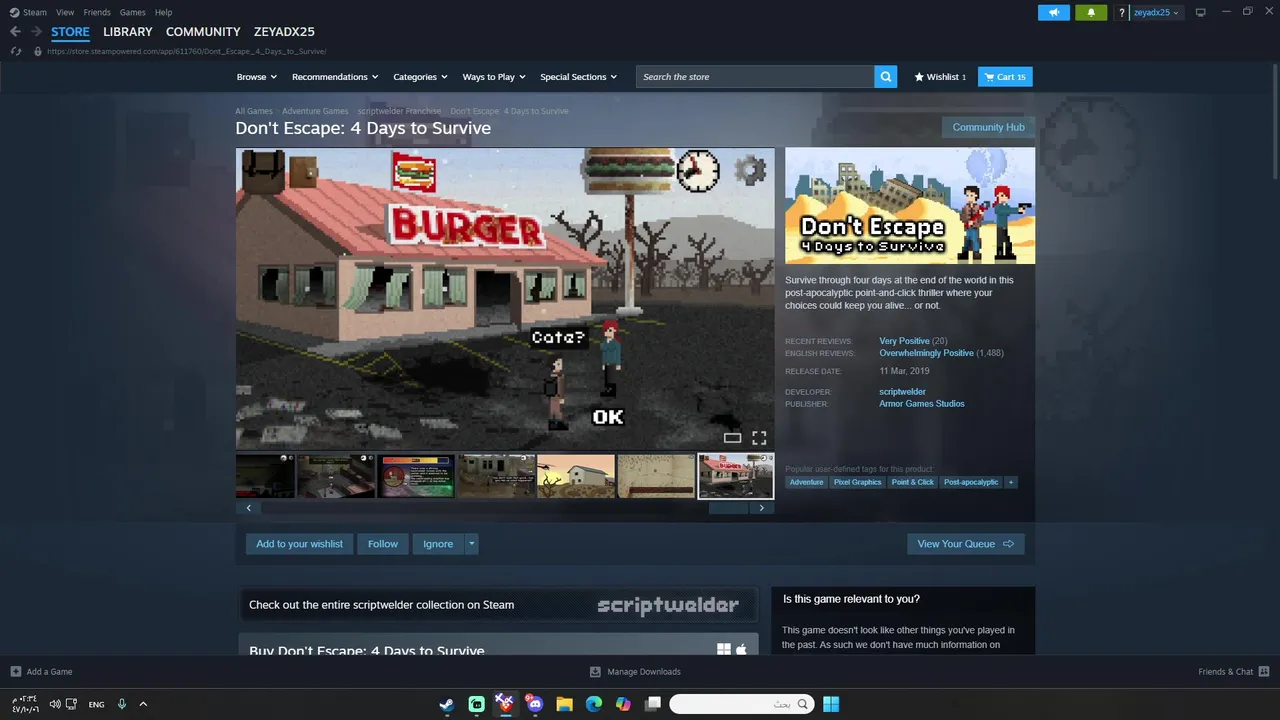Click the Adventure Games breadcrumb
1280x720 pixels.
click(315, 111)
